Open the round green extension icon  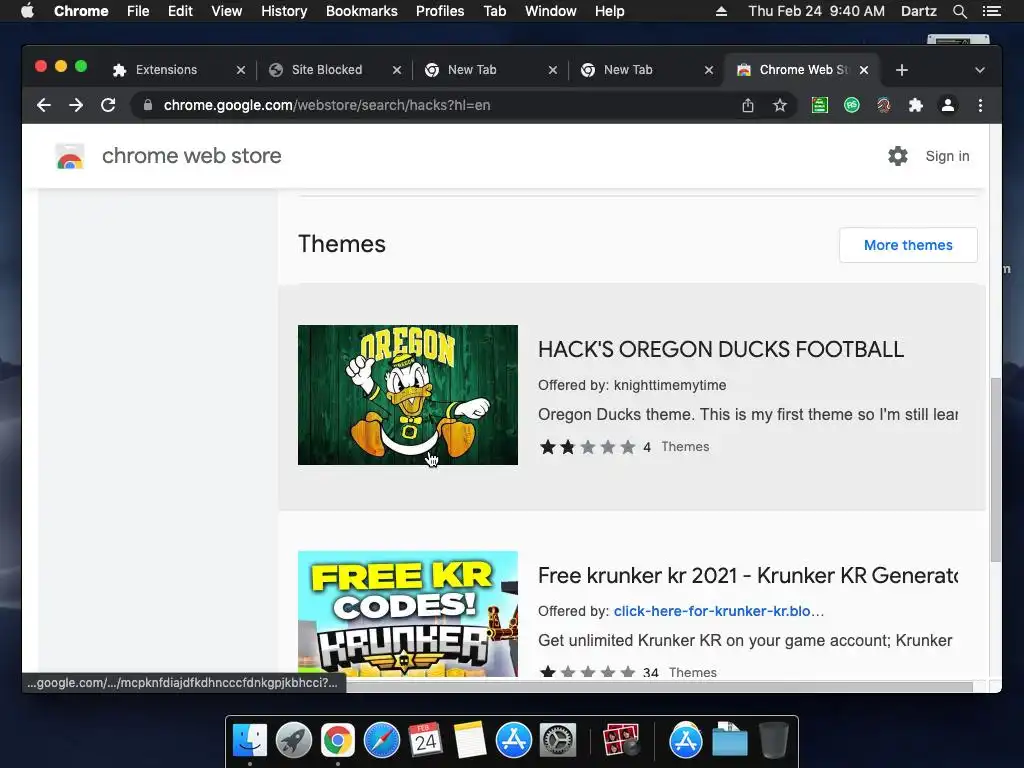tap(852, 105)
